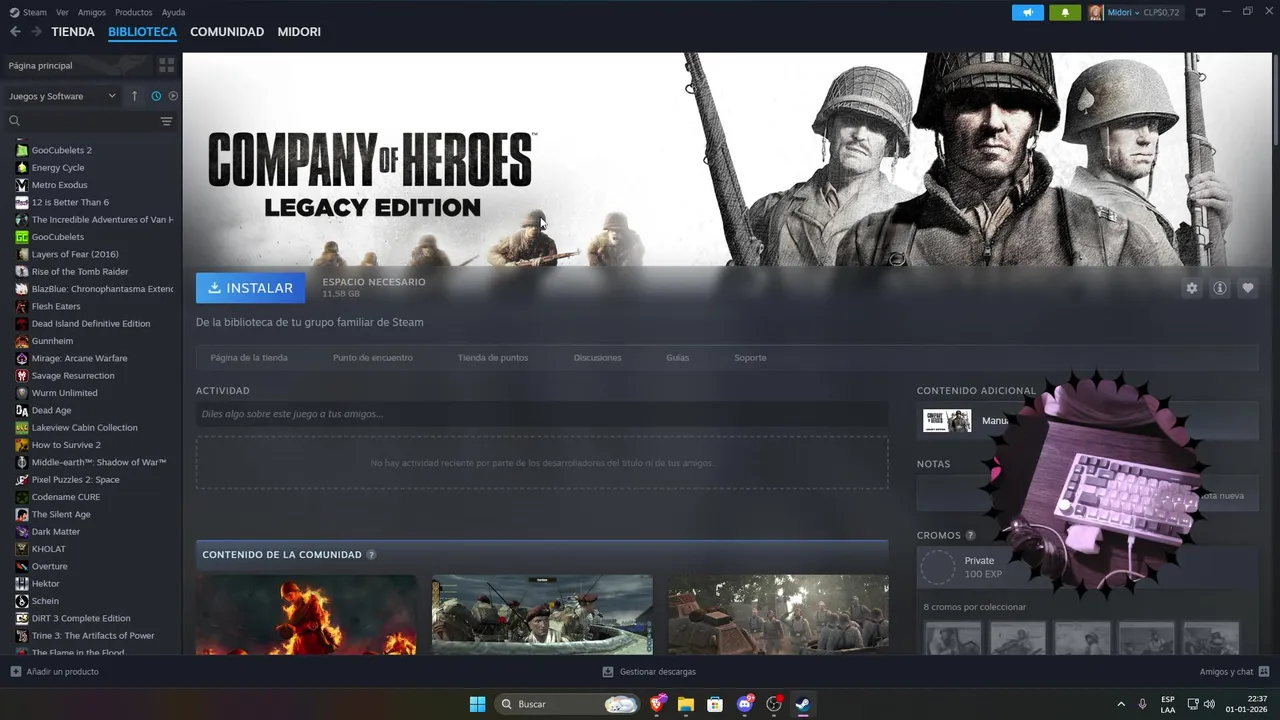This screenshot has height=720, width=1280.
Task: Click the Midori profile avatar
Action: pos(1096,12)
